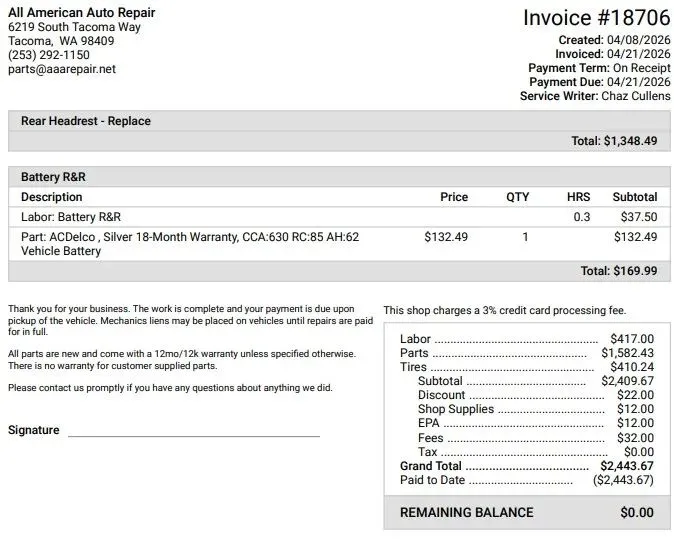Click Payment Term On Receipt
Image resolution: width=674 pixels, height=539 pixels.
599,68
